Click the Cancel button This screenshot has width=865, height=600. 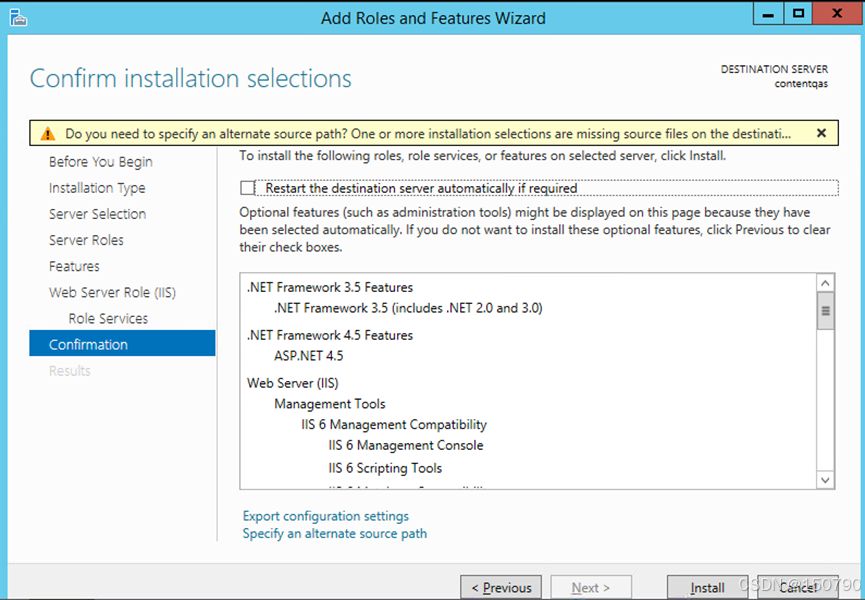(797, 587)
